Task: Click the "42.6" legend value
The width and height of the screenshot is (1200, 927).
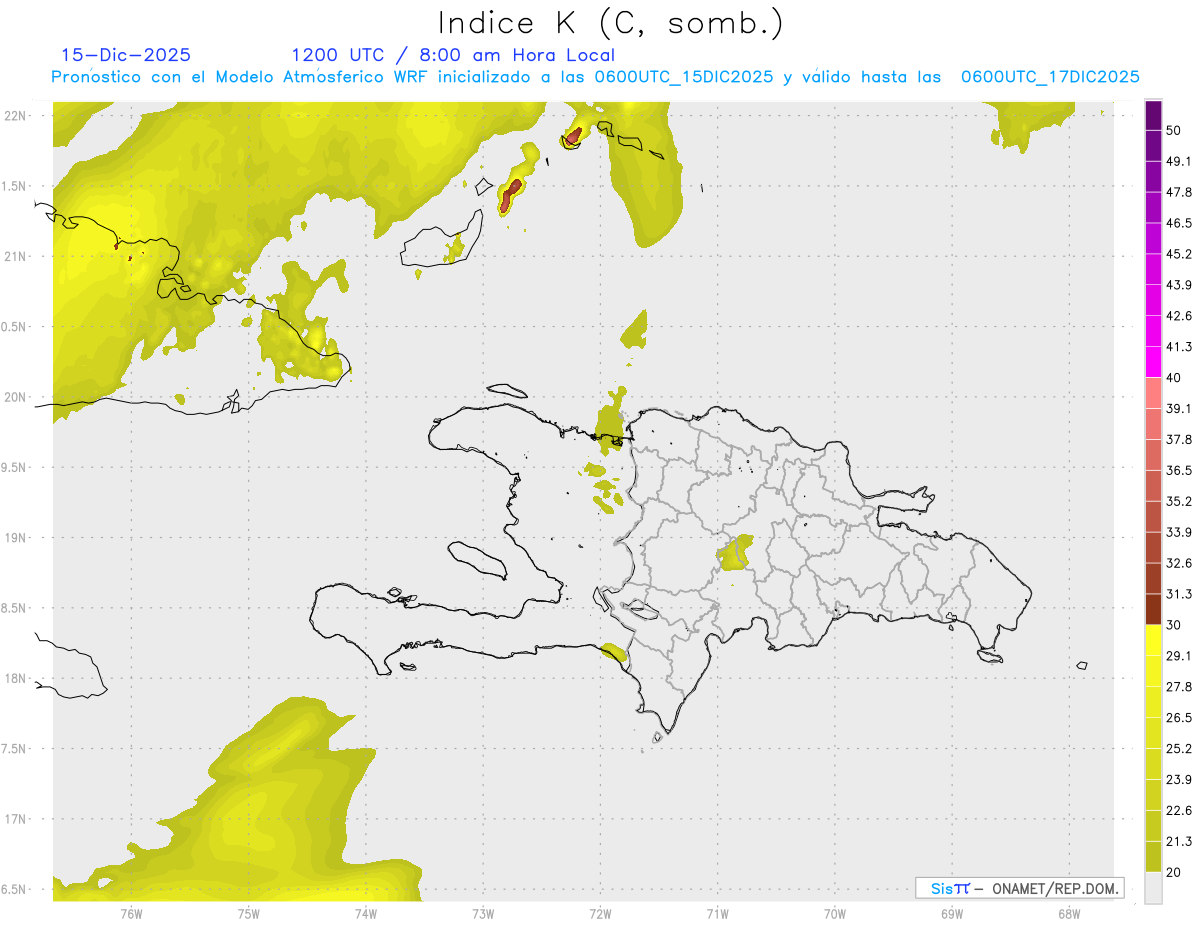Action: pyautogui.click(x=1179, y=316)
